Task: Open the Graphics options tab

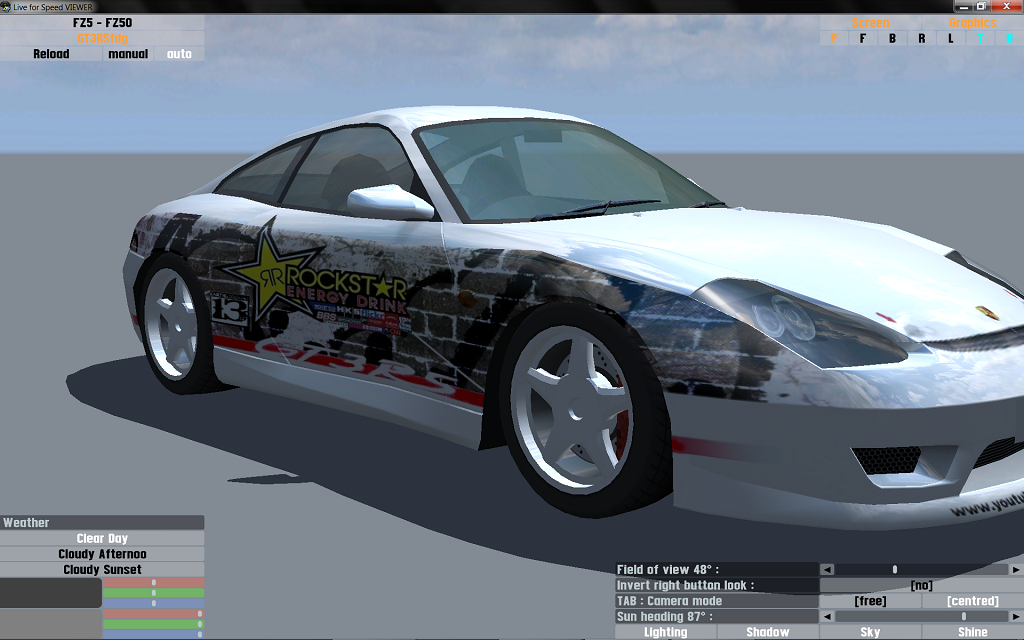Action: (972, 23)
